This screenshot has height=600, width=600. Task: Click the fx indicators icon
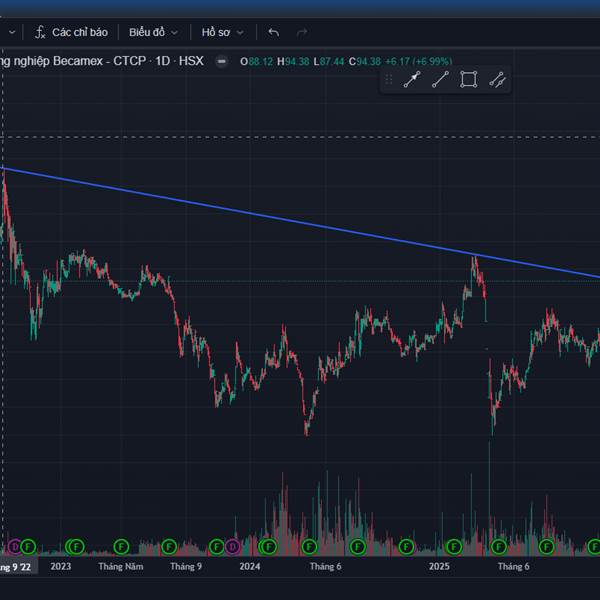[40, 32]
